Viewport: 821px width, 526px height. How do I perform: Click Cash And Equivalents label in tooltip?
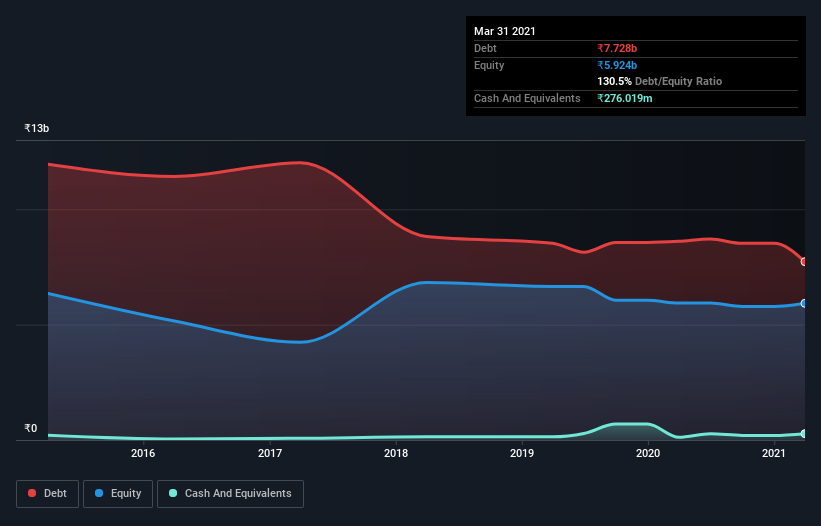527,98
